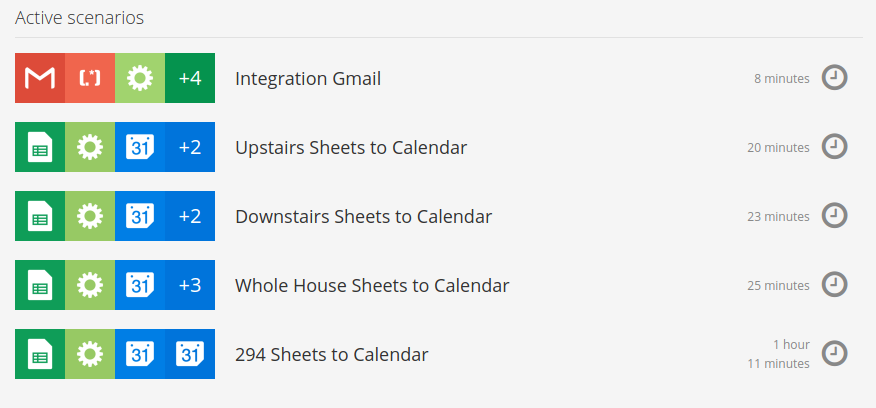The height and width of the screenshot is (408, 876).
Task: Expand +2 modules in Downstairs scenario
Action: [x=190, y=216]
